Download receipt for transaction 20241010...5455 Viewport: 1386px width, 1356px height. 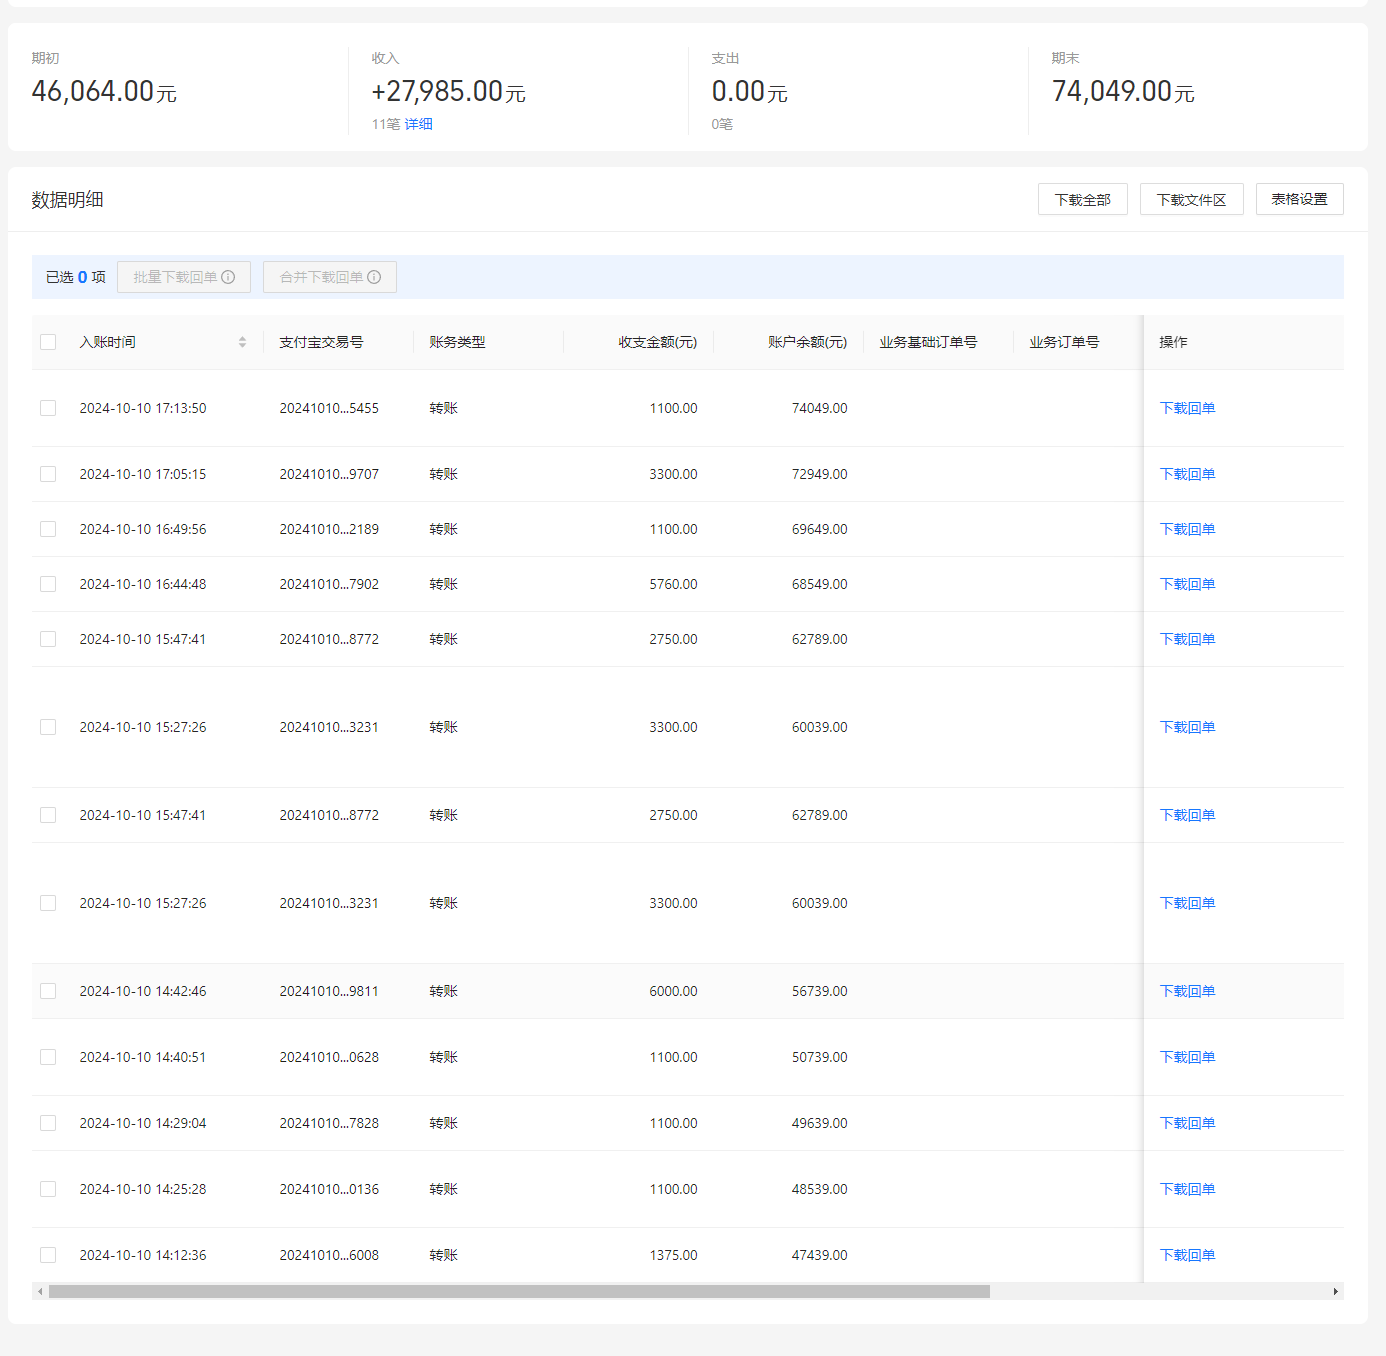click(x=1187, y=408)
